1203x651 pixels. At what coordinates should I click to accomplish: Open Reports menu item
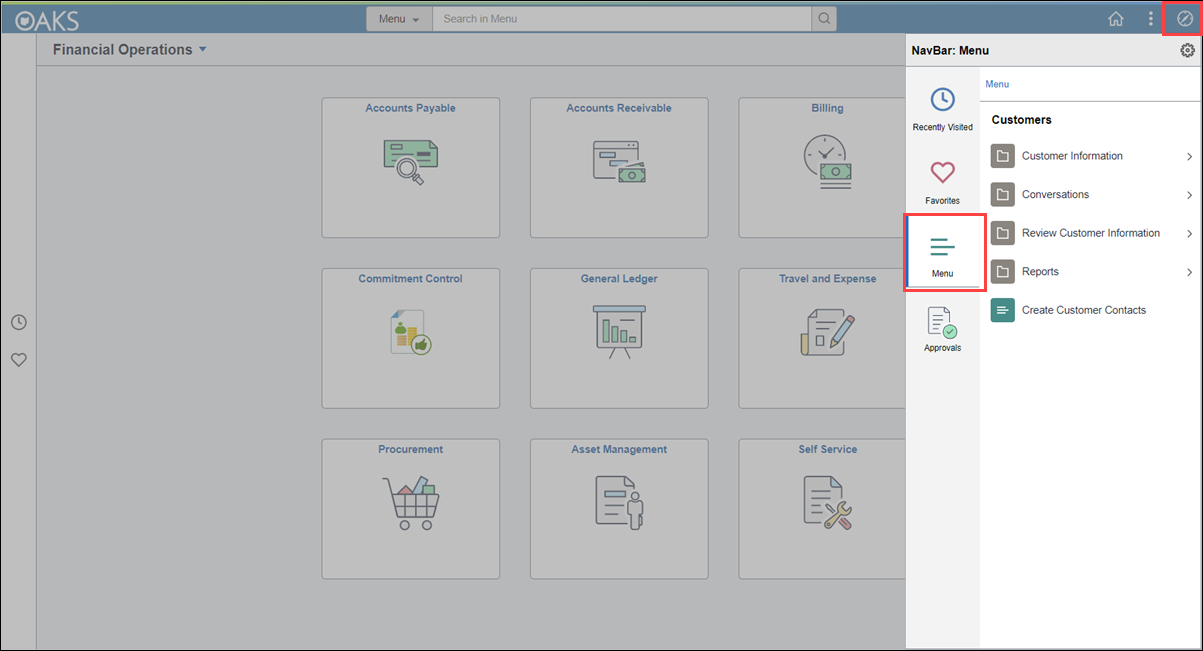coord(1092,271)
